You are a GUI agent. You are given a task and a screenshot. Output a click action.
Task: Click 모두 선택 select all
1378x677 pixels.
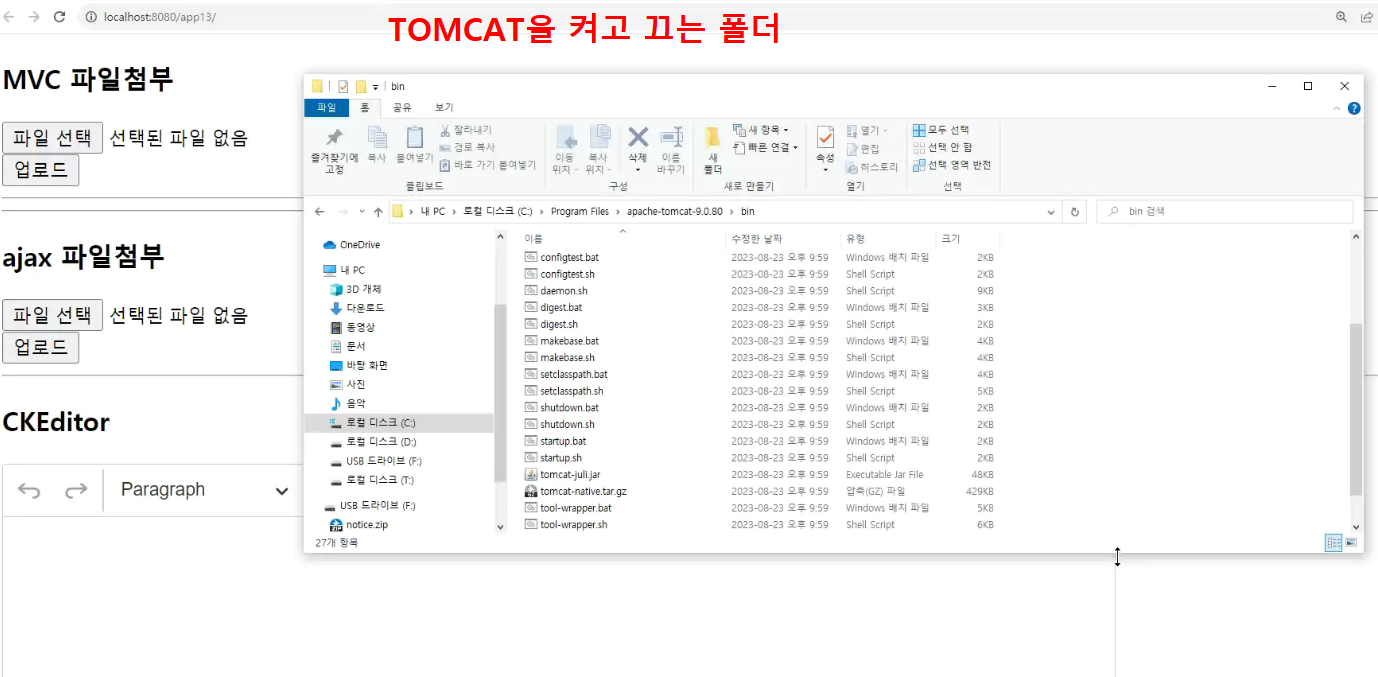coord(941,130)
